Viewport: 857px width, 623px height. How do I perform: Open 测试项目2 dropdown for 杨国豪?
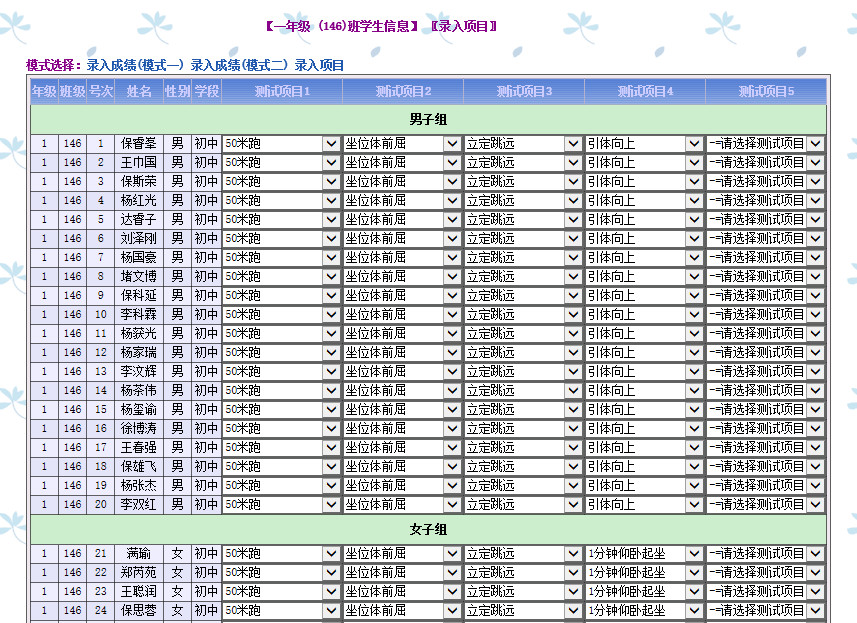[402, 257]
